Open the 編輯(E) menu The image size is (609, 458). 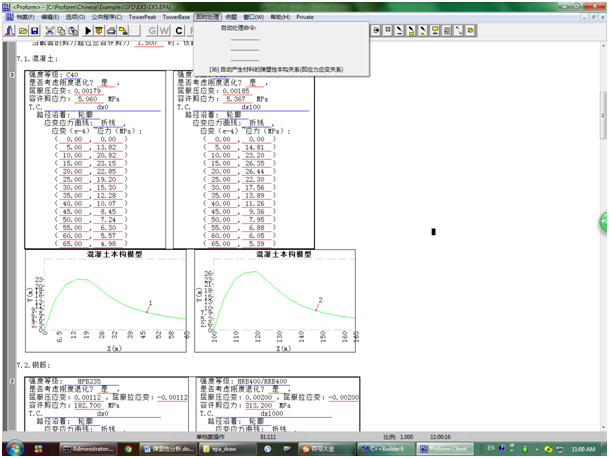[x=50, y=17]
